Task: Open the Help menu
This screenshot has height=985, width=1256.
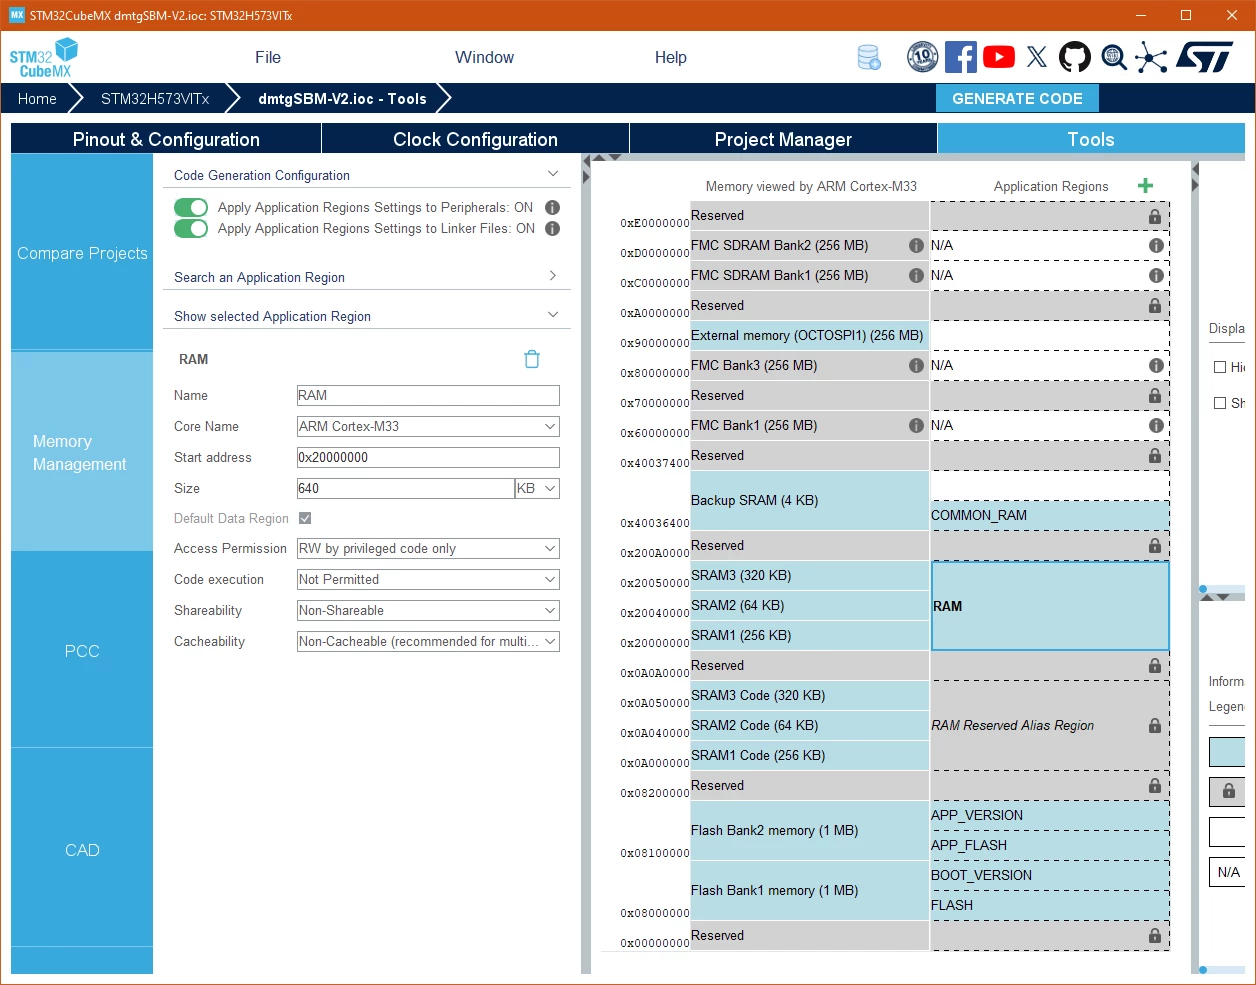Action: coord(671,57)
